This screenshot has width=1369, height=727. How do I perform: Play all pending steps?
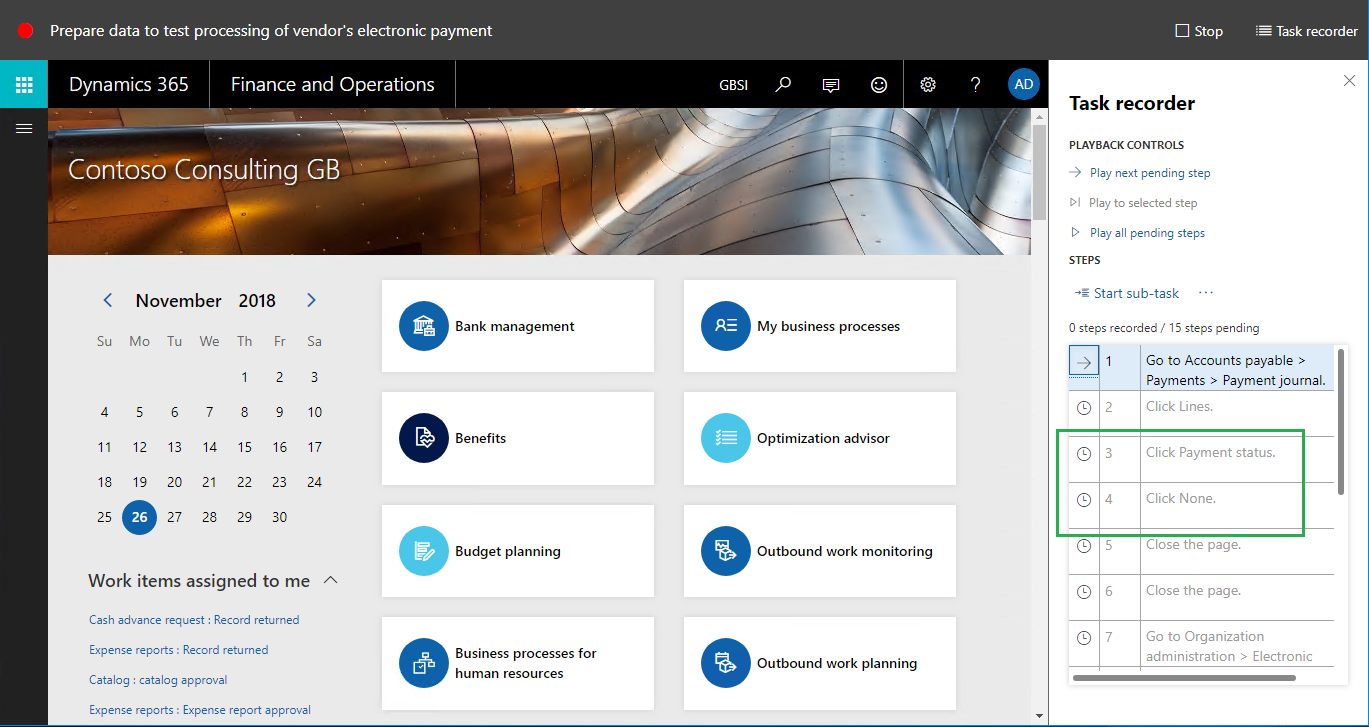(1137, 233)
